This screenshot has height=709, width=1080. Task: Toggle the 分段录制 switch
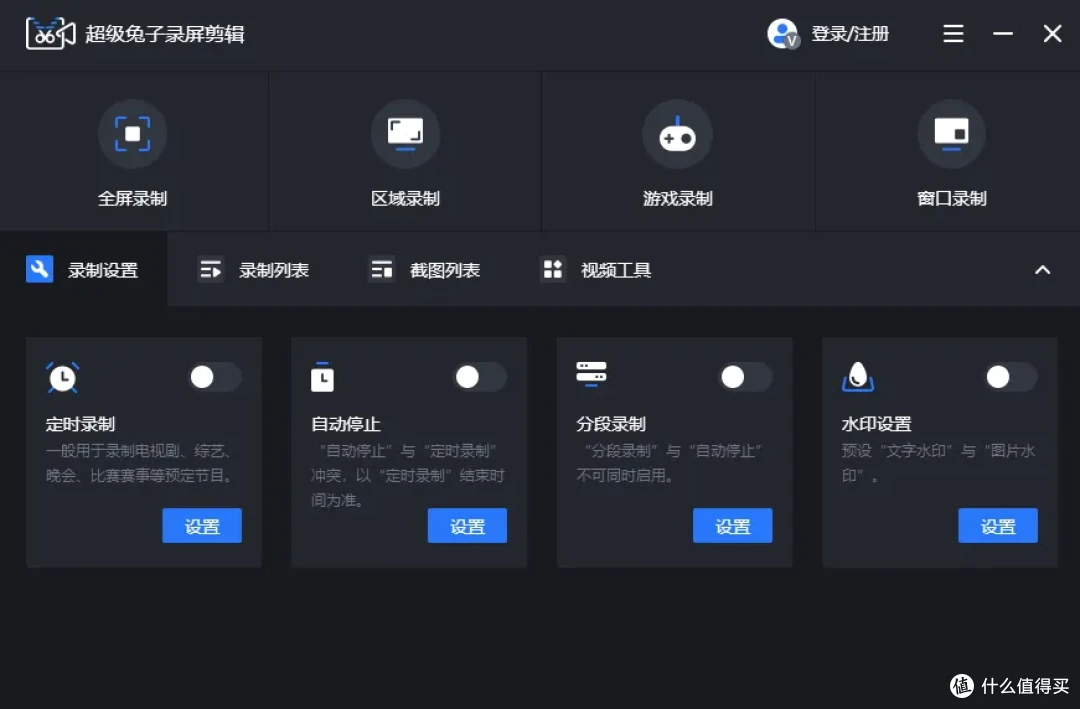click(746, 377)
